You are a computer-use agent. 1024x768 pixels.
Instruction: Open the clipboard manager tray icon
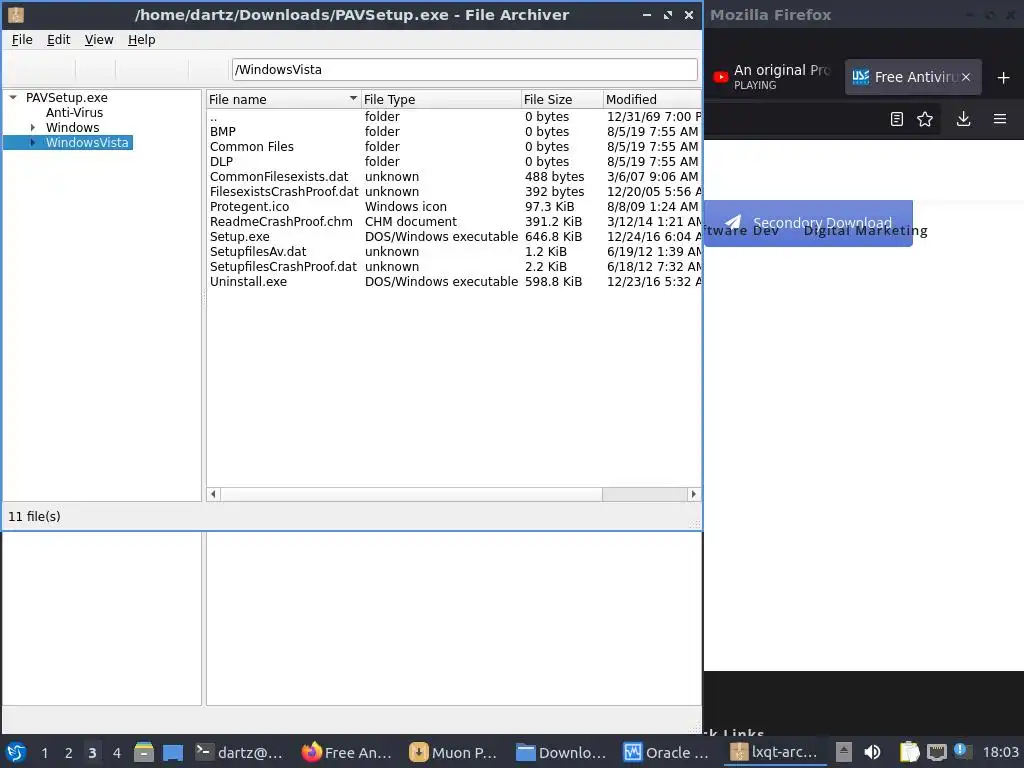tap(909, 752)
